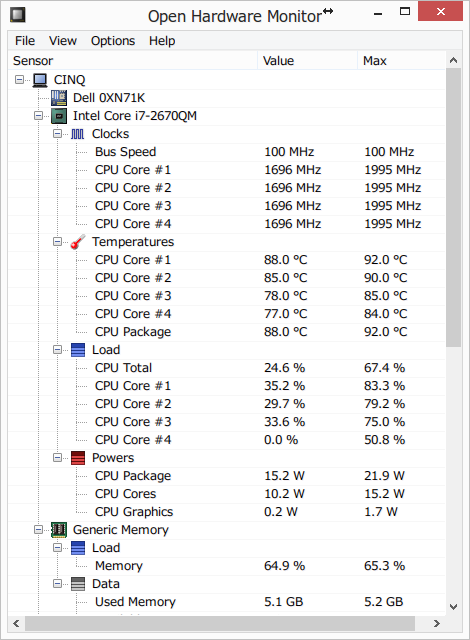This screenshot has height=640, width=470.
Task: Click the CINQ computer icon
Action: pyautogui.click(x=40, y=80)
